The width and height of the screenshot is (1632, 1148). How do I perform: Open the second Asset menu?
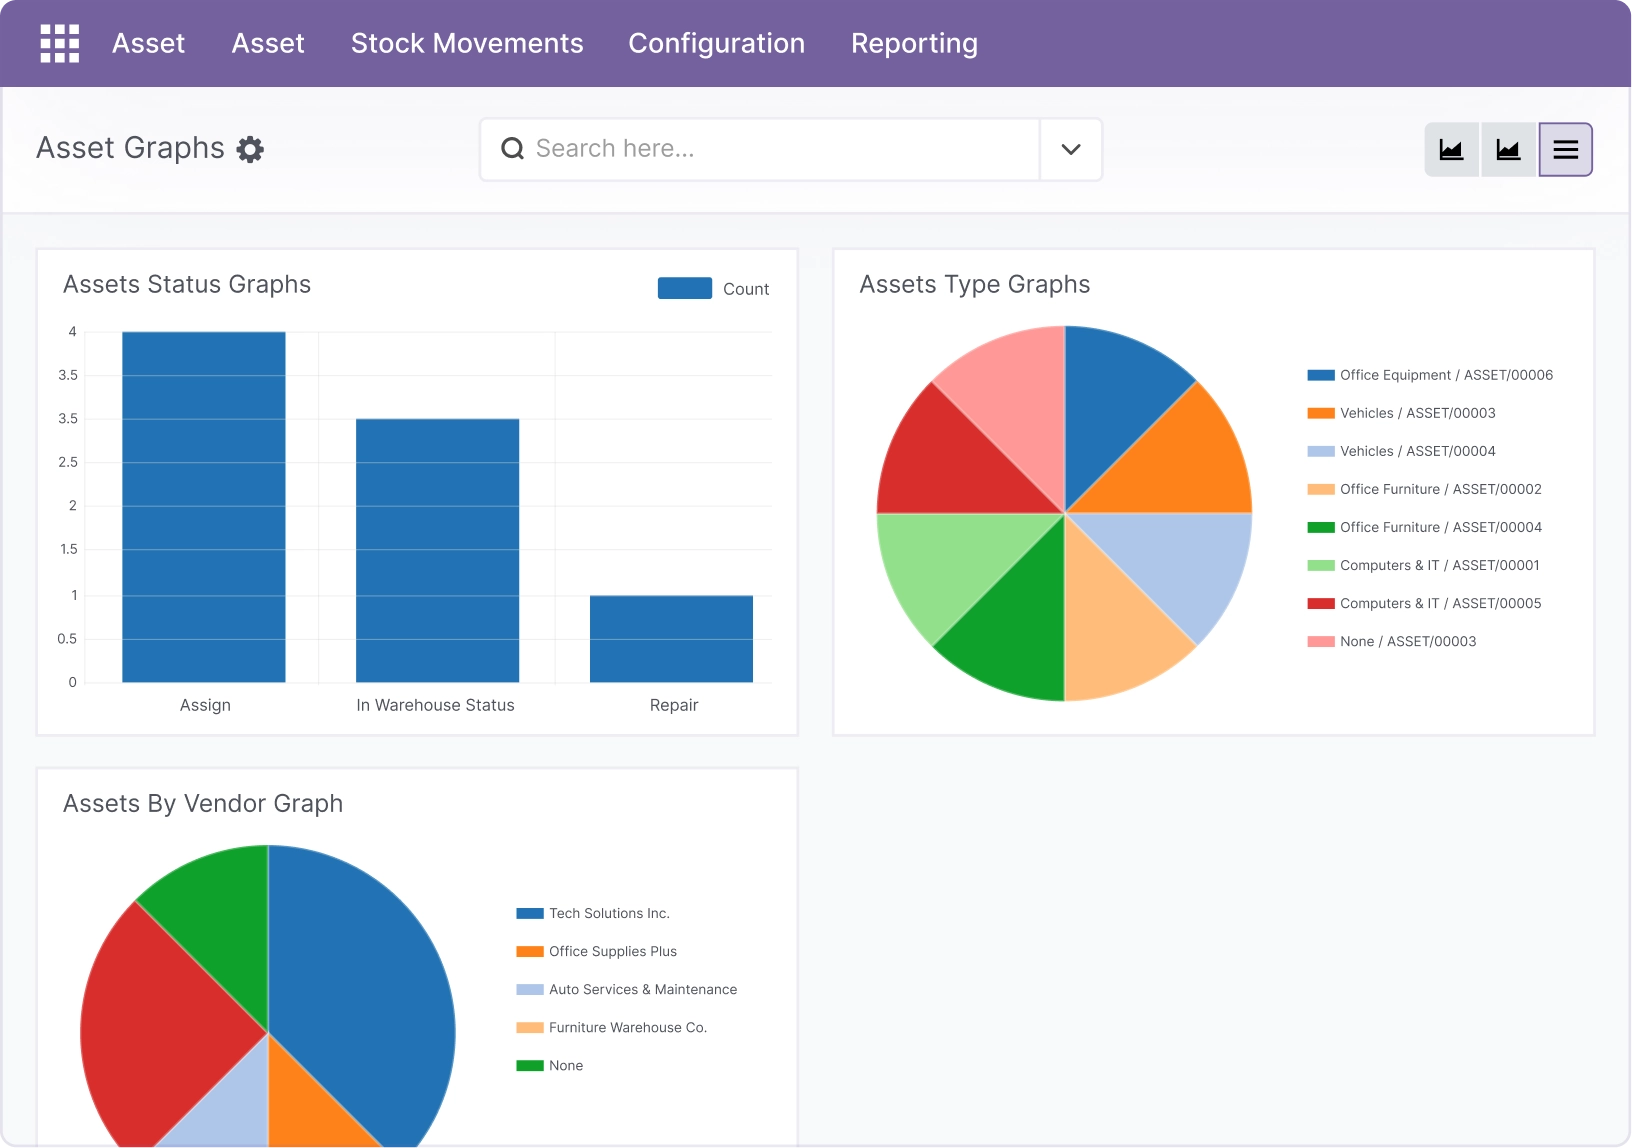coord(268,43)
